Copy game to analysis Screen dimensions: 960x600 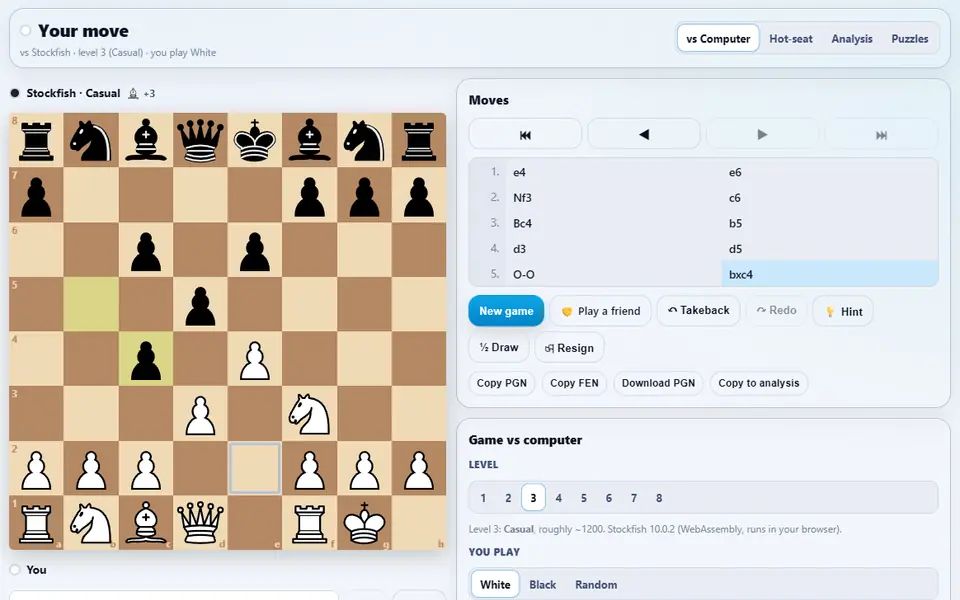point(759,383)
